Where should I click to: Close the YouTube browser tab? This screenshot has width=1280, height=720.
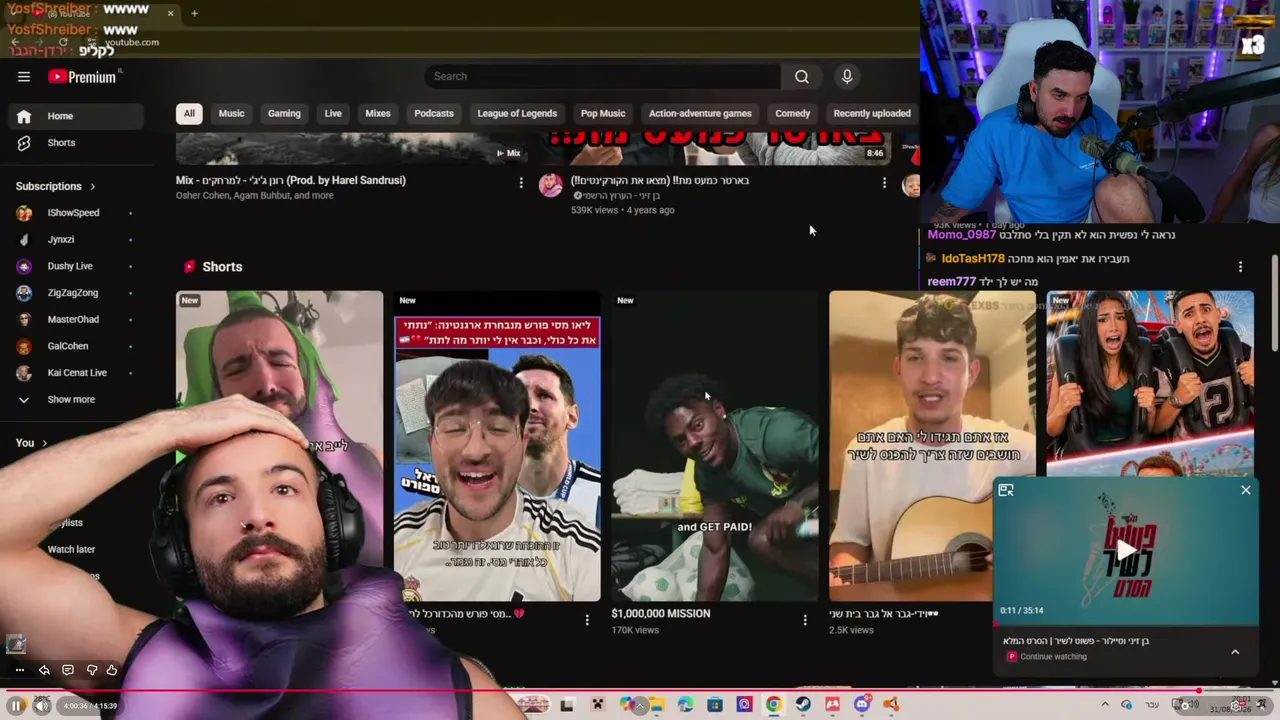pos(170,14)
